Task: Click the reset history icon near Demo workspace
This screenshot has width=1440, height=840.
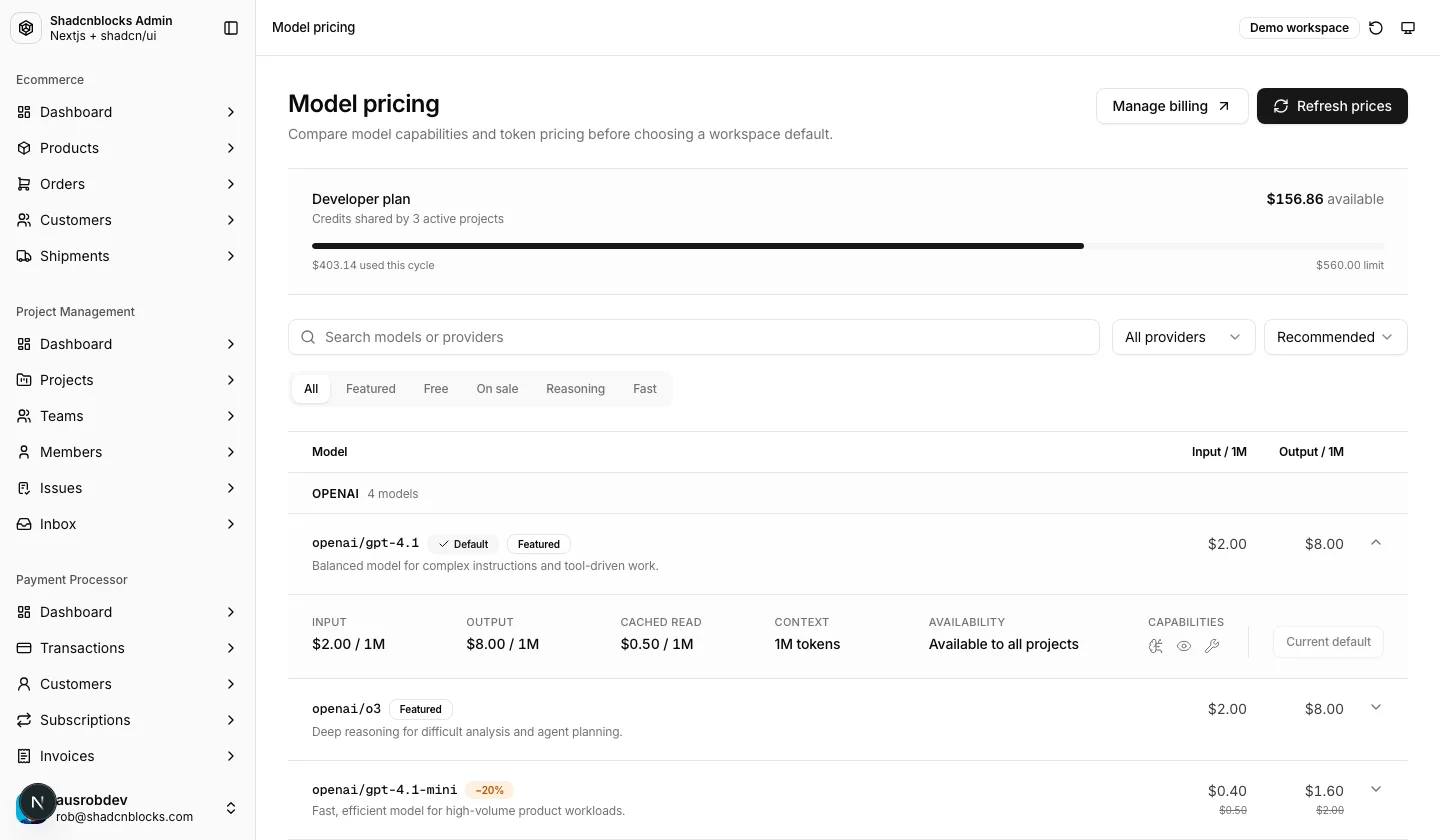Action: (x=1376, y=28)
